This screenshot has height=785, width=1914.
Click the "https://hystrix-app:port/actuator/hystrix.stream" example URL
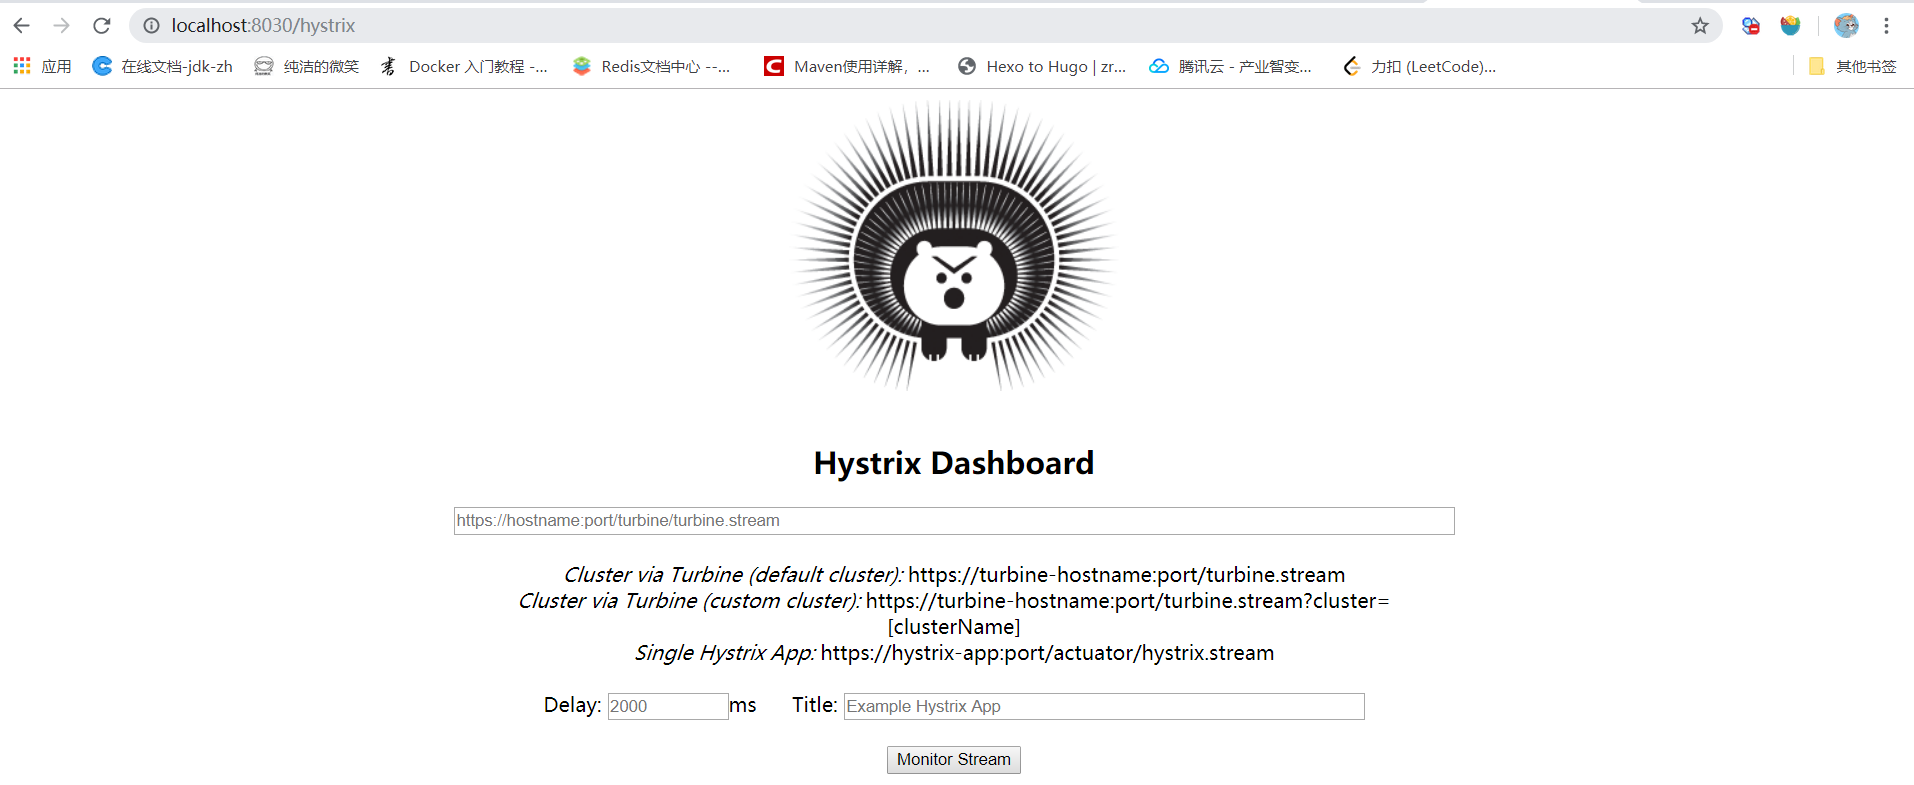1047,653
